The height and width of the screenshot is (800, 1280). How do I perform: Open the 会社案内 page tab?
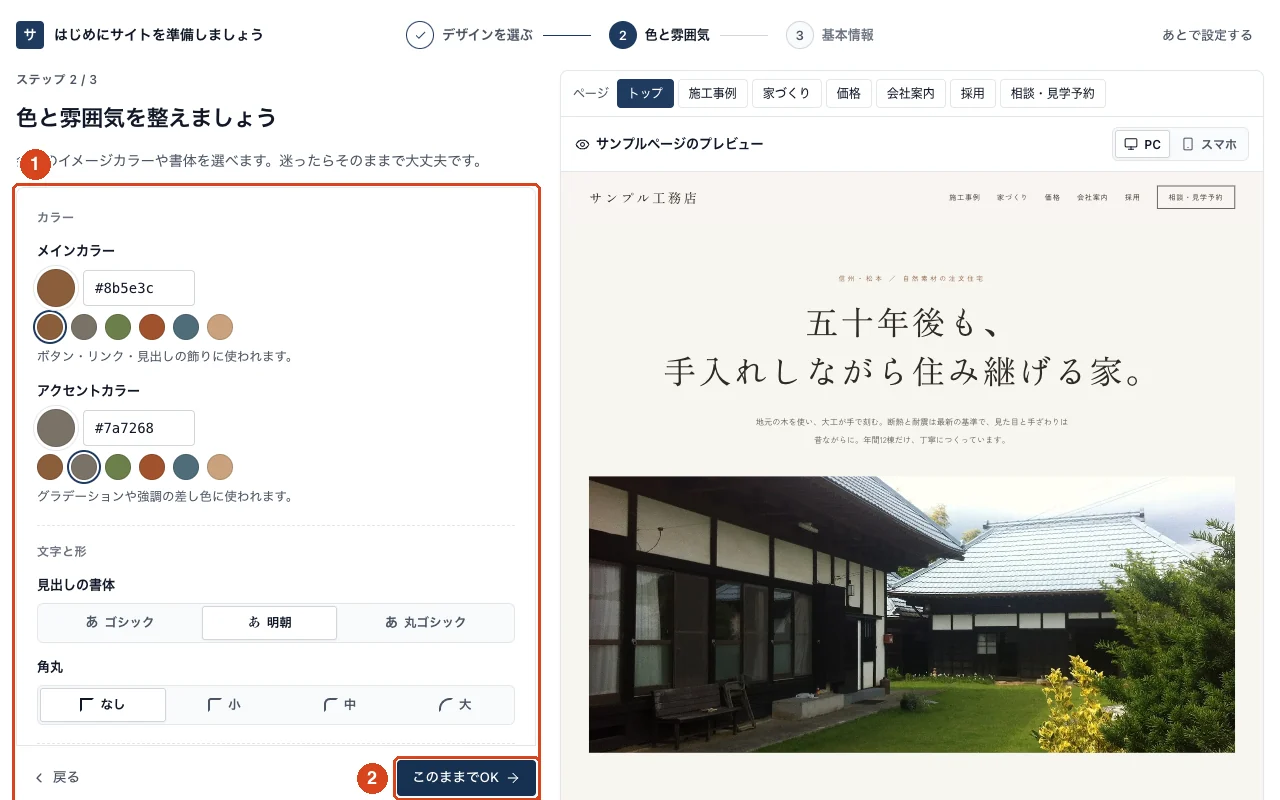point(911,93)
